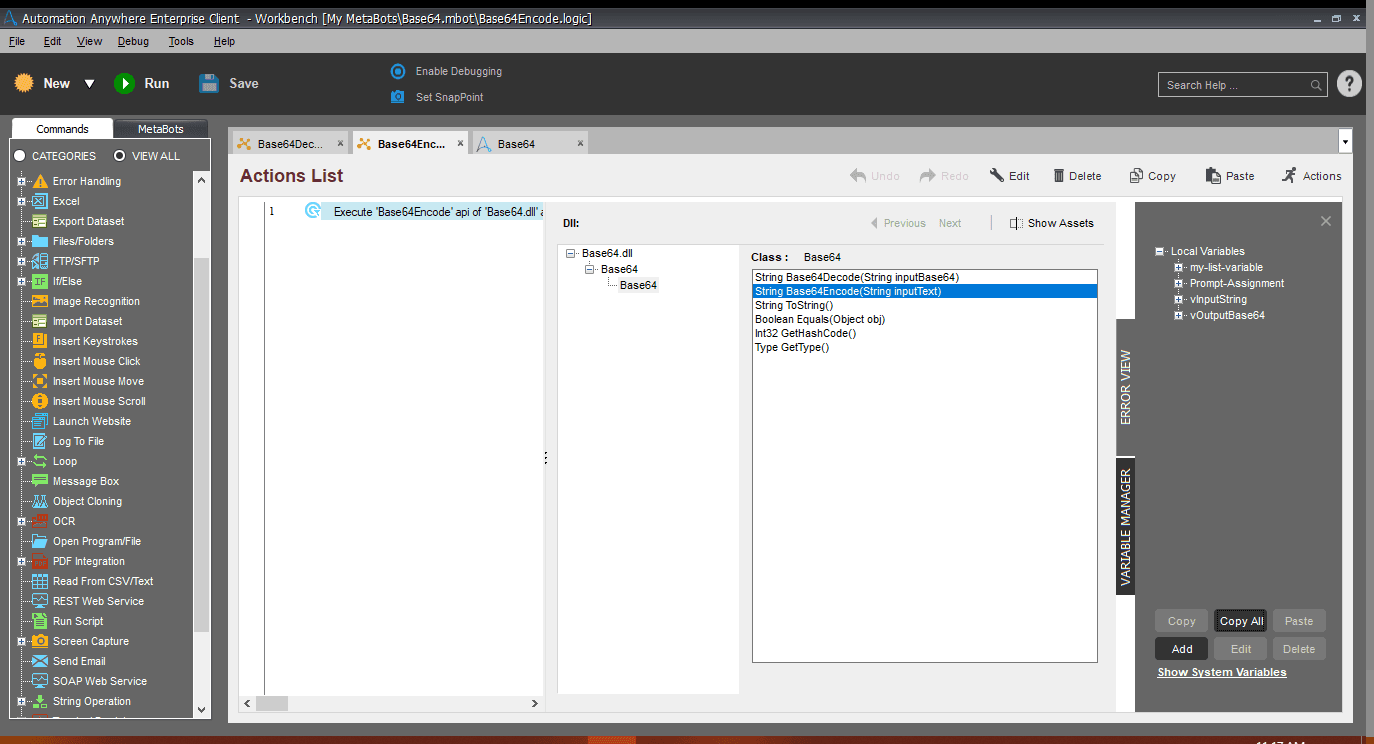1374x744 pixels.
Task: Switch to the MetaBots tab
Action: (160, 129)
